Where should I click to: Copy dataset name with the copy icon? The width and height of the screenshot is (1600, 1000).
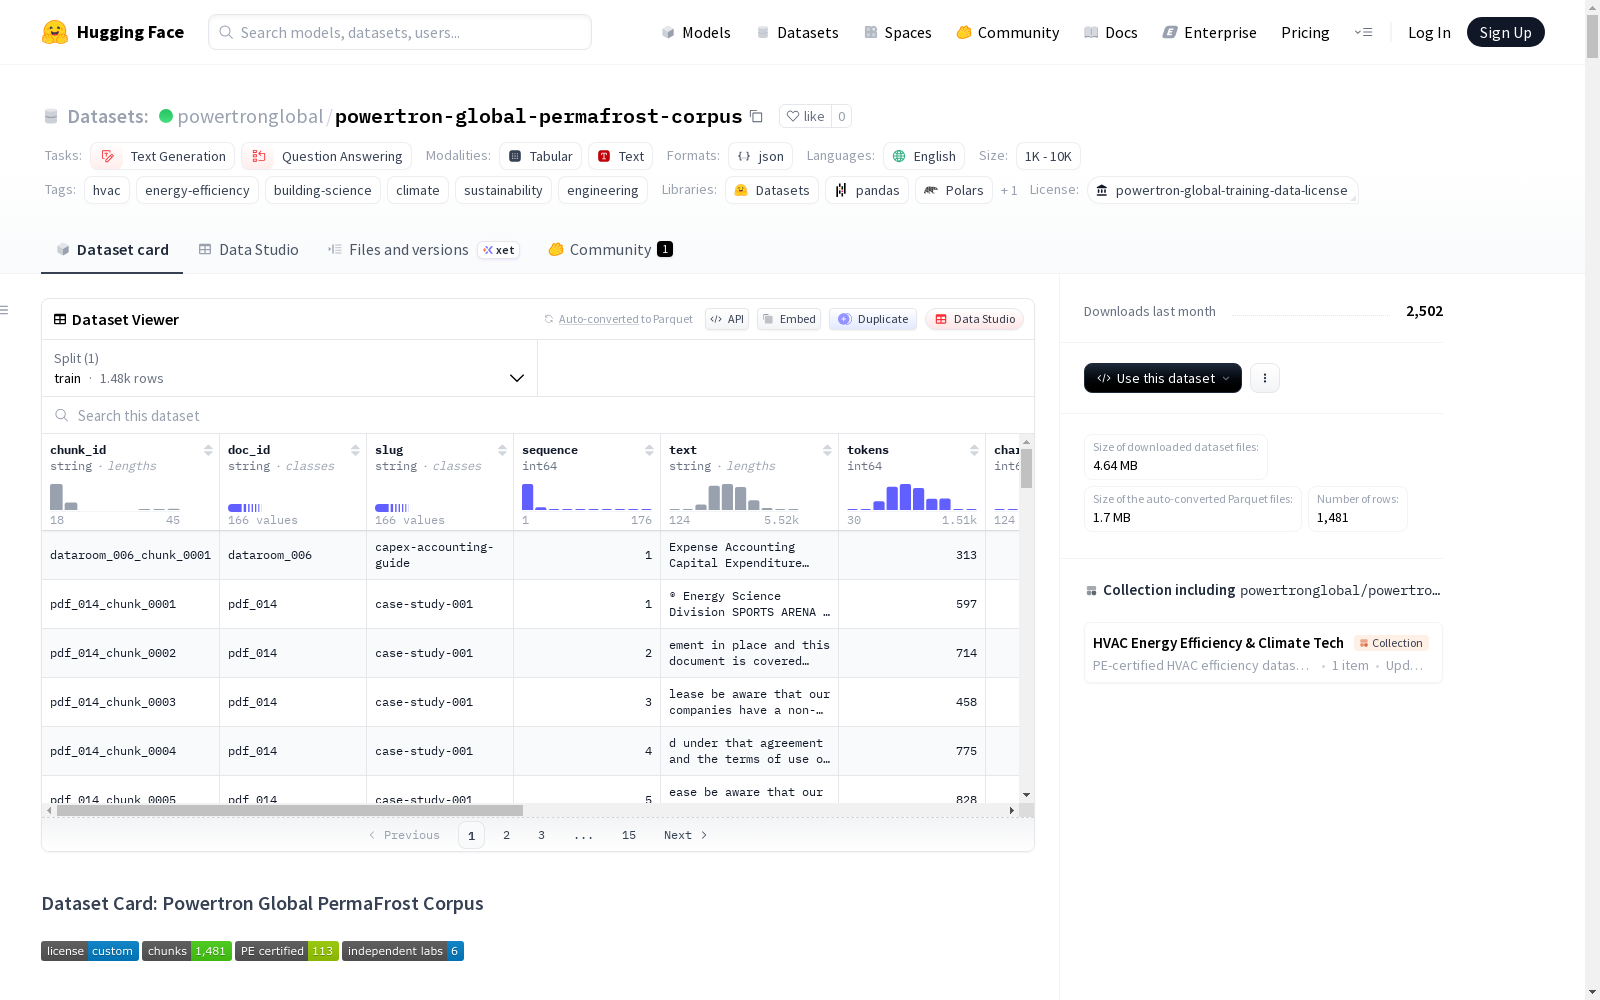[x=757, y=116]
